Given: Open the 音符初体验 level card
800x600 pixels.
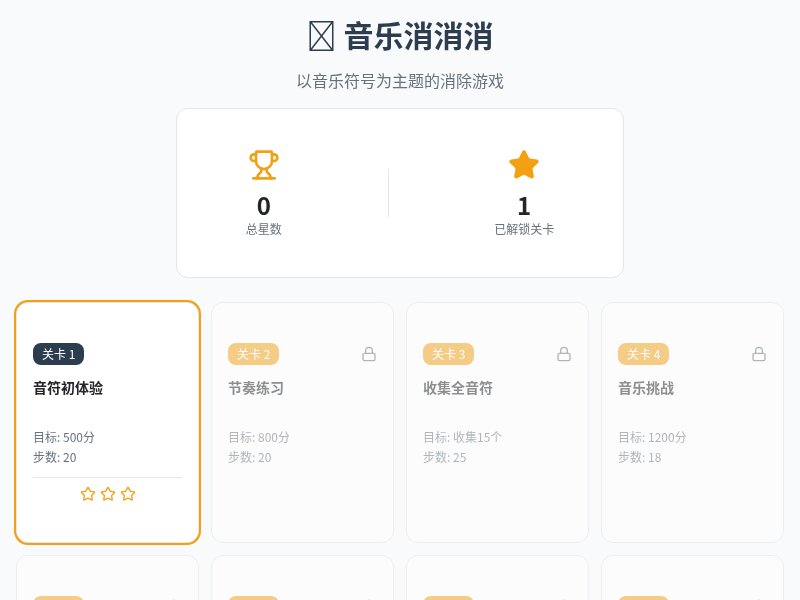Looking at the screenshot, I should (106, 420).
